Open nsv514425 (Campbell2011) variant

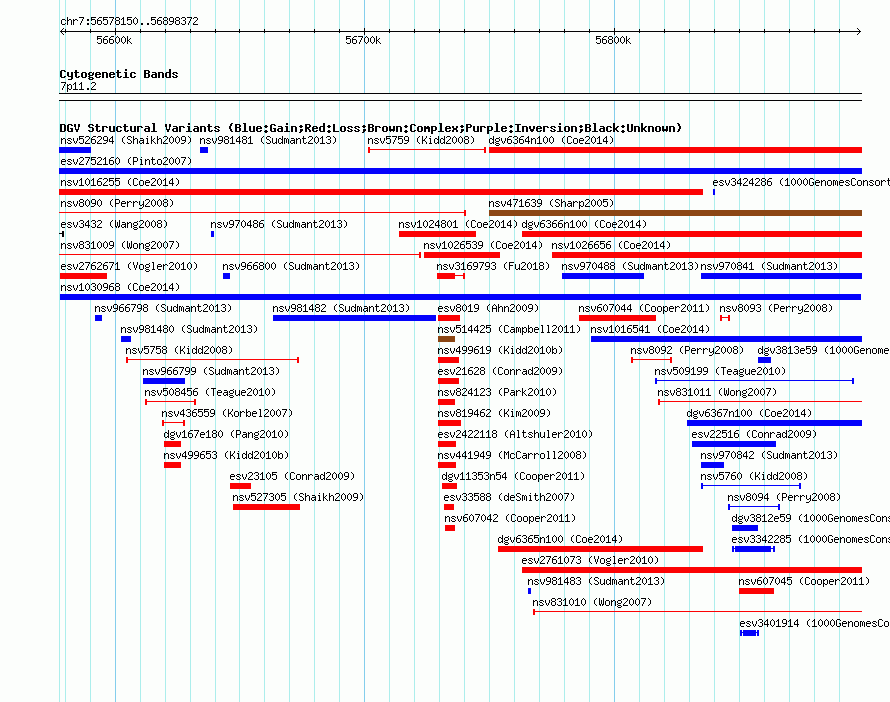(x=509, y=329)
